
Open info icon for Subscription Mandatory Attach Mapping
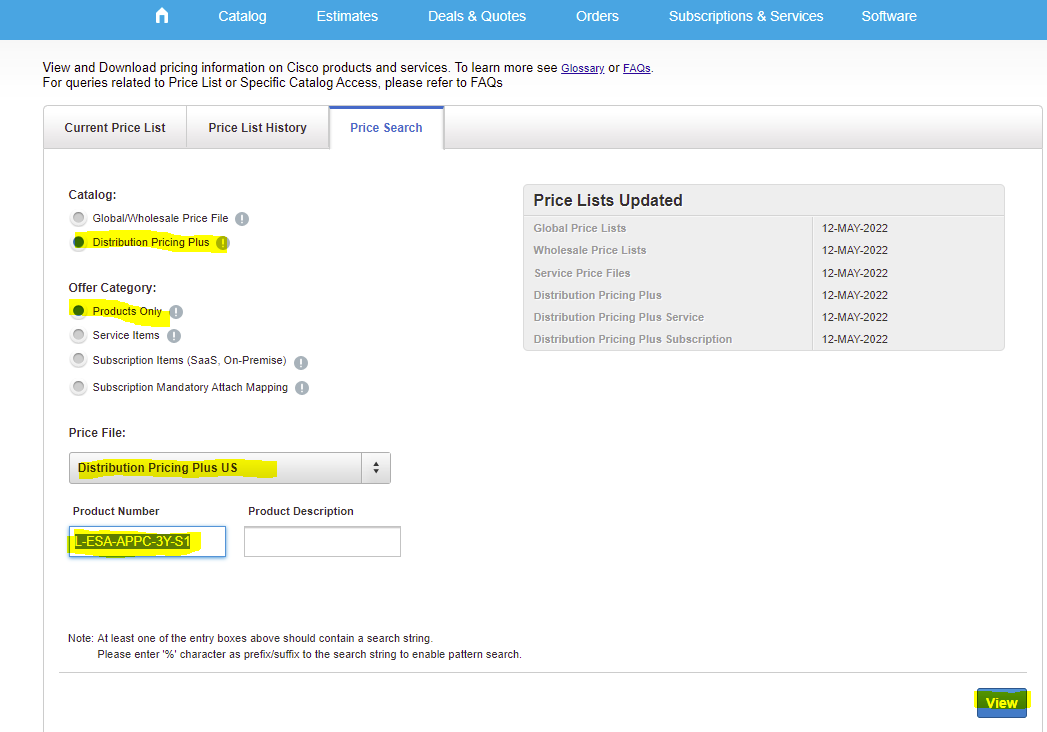coord(302,388)
